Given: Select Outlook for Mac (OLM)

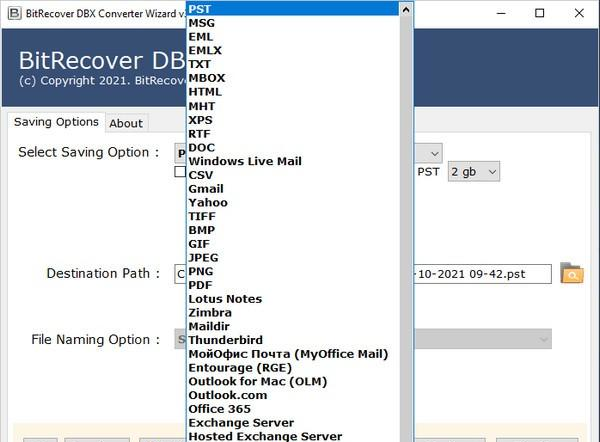Looking at the screenshot, I should (x=293, y=382).
